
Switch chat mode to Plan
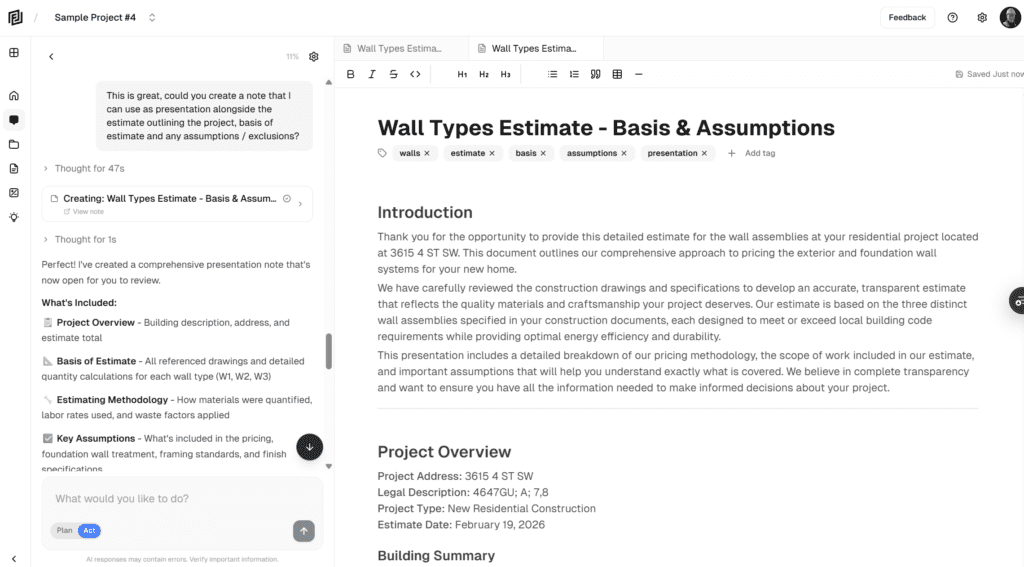[64, 530]
